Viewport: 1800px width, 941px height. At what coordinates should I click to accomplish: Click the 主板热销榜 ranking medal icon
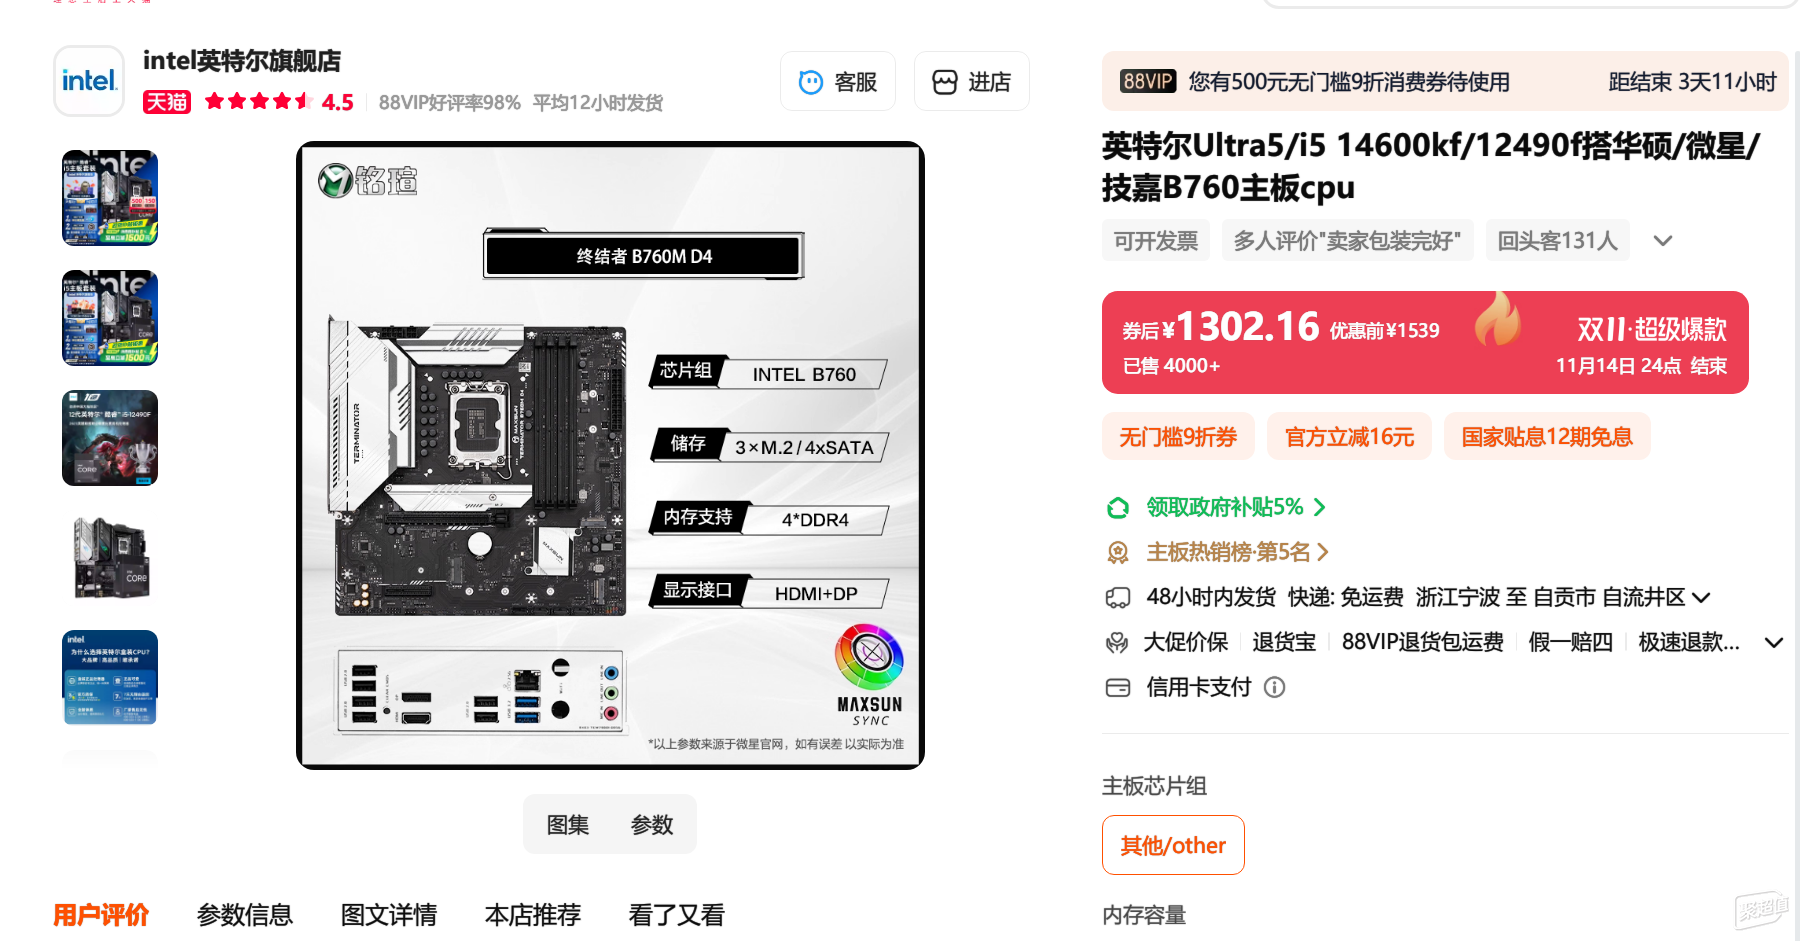pos(1118,552)
